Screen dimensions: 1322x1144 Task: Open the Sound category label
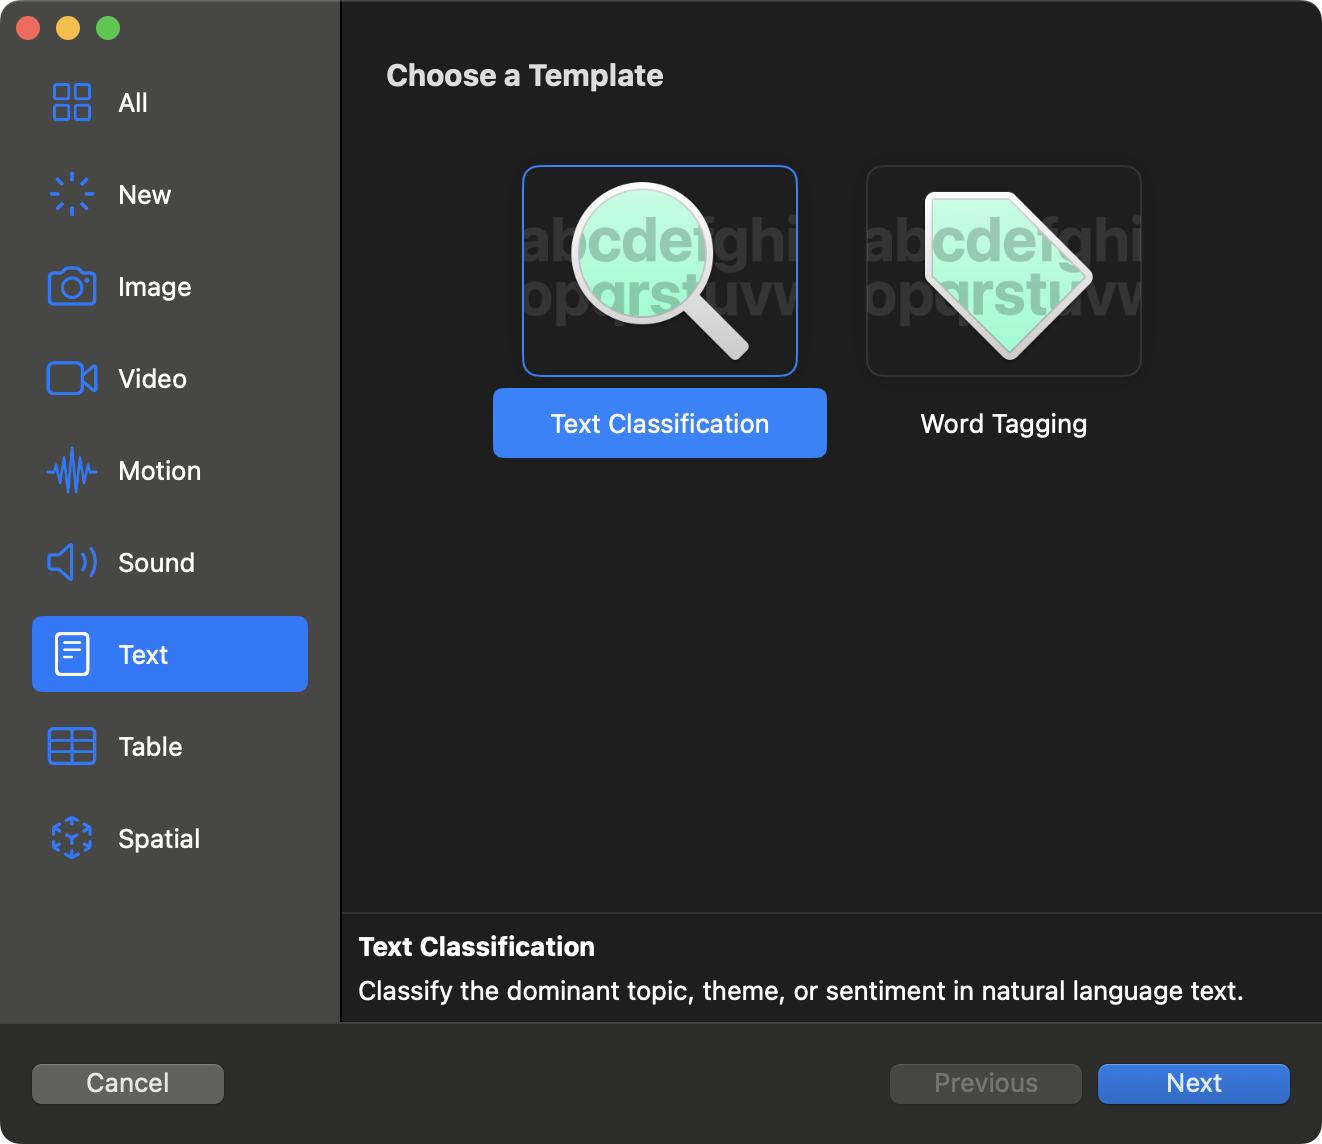coord(157,563)
